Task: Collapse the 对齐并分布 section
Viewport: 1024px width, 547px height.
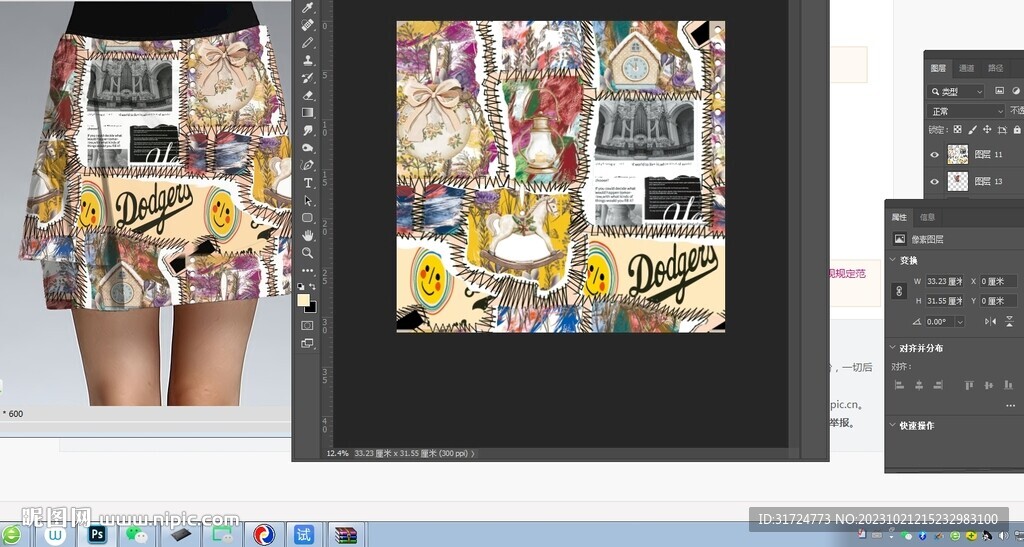Action: pyautogui.click(x=892, y=348)
